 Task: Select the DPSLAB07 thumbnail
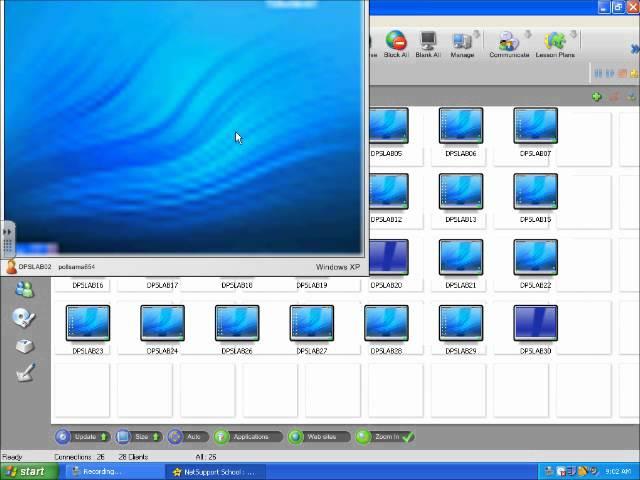coord(536,126)
